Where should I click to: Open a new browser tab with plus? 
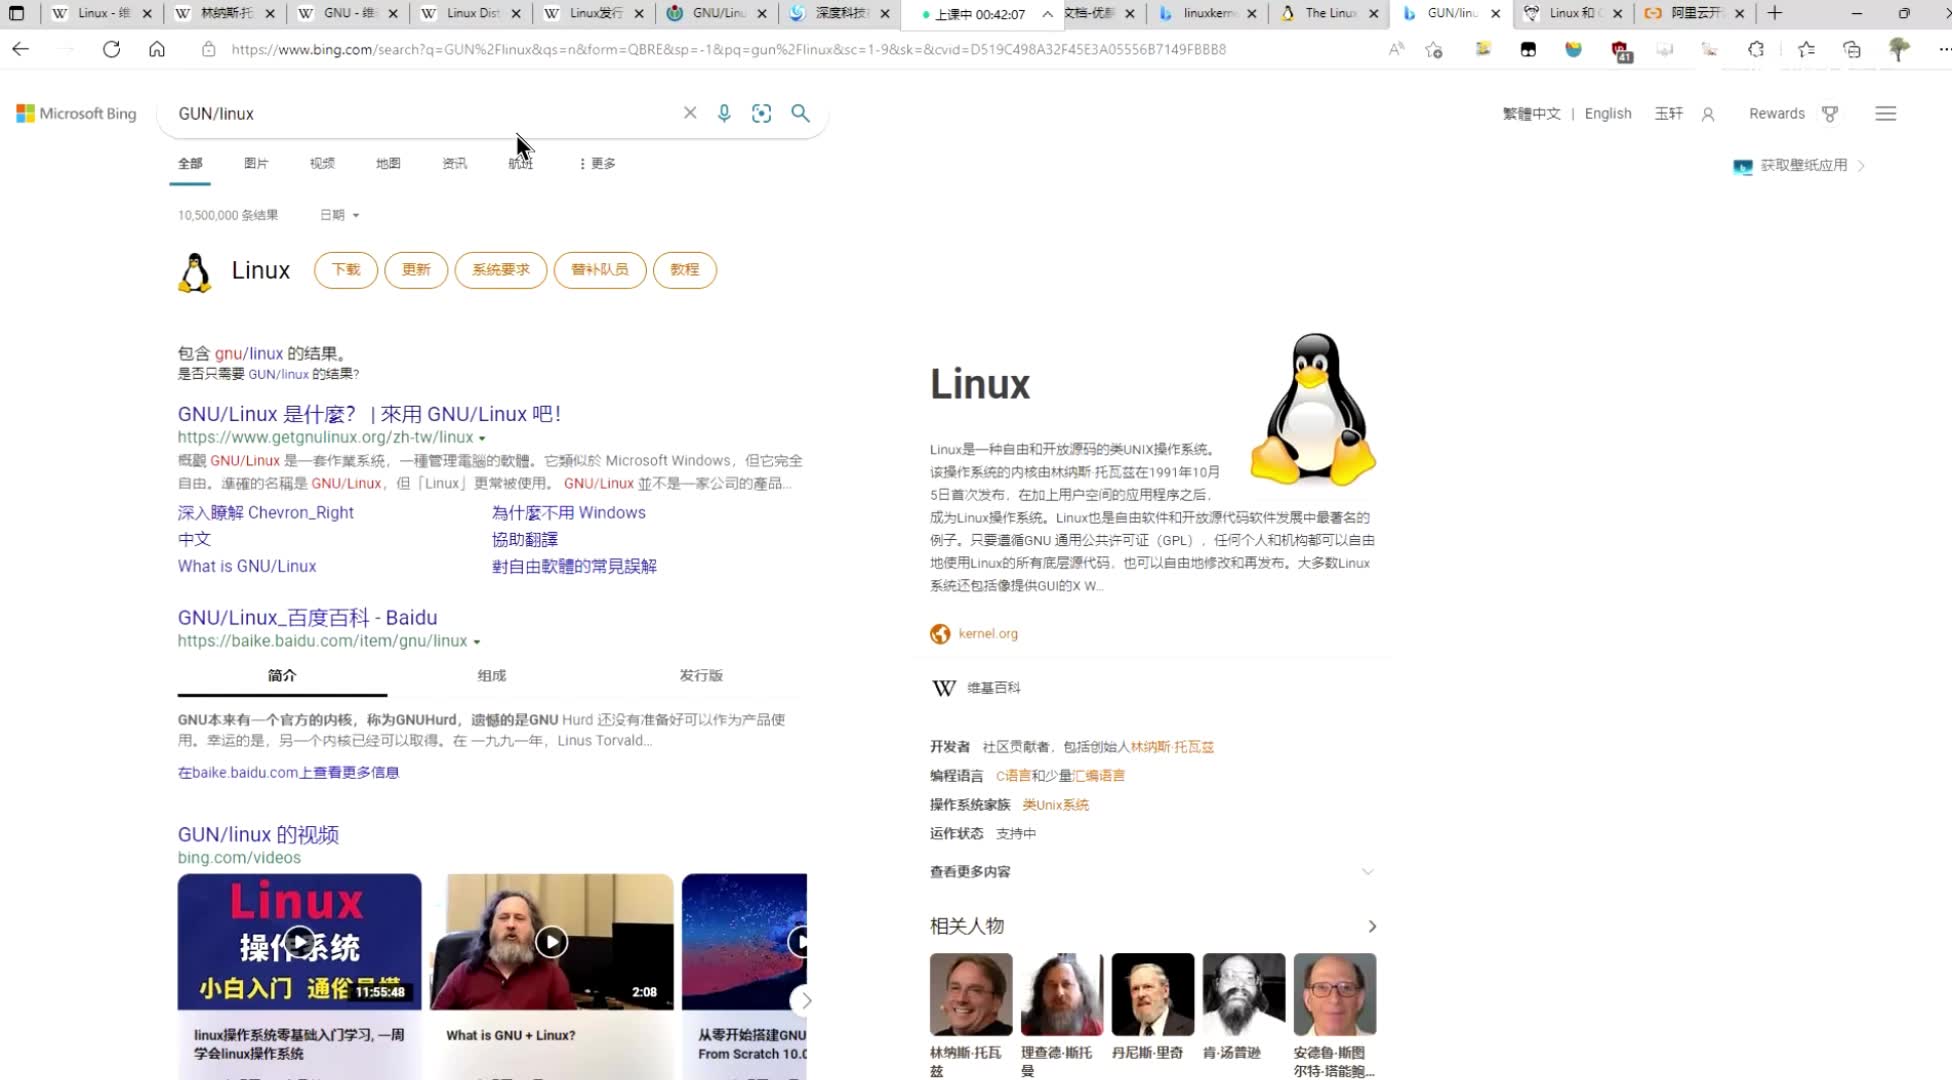point(1775,13)
